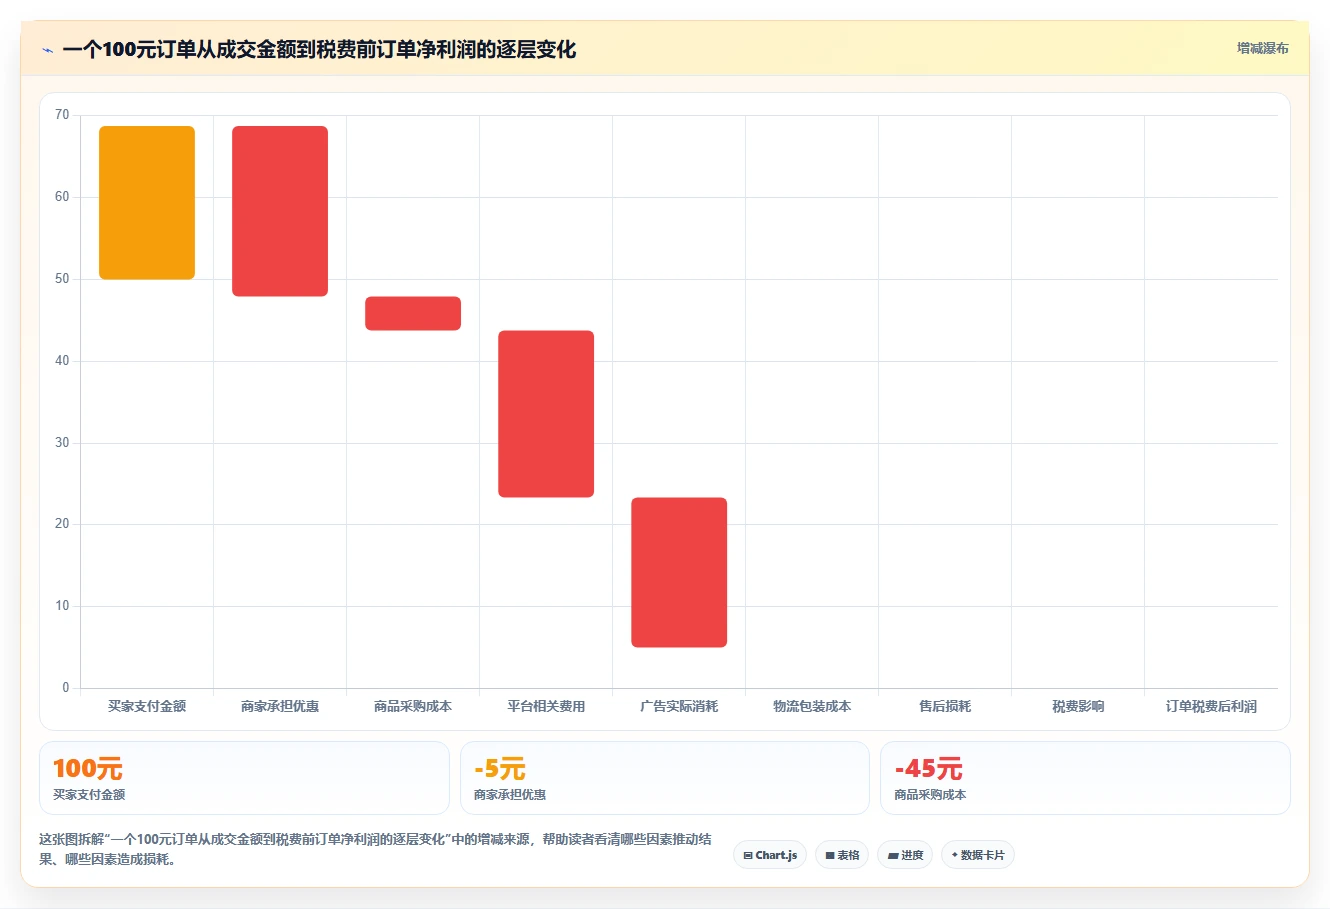Image resolution: width=1330 pixels, height=909 pixels.
Task: Click the 订单税费后利润 axis label
Action: (x=1211, y=706)
